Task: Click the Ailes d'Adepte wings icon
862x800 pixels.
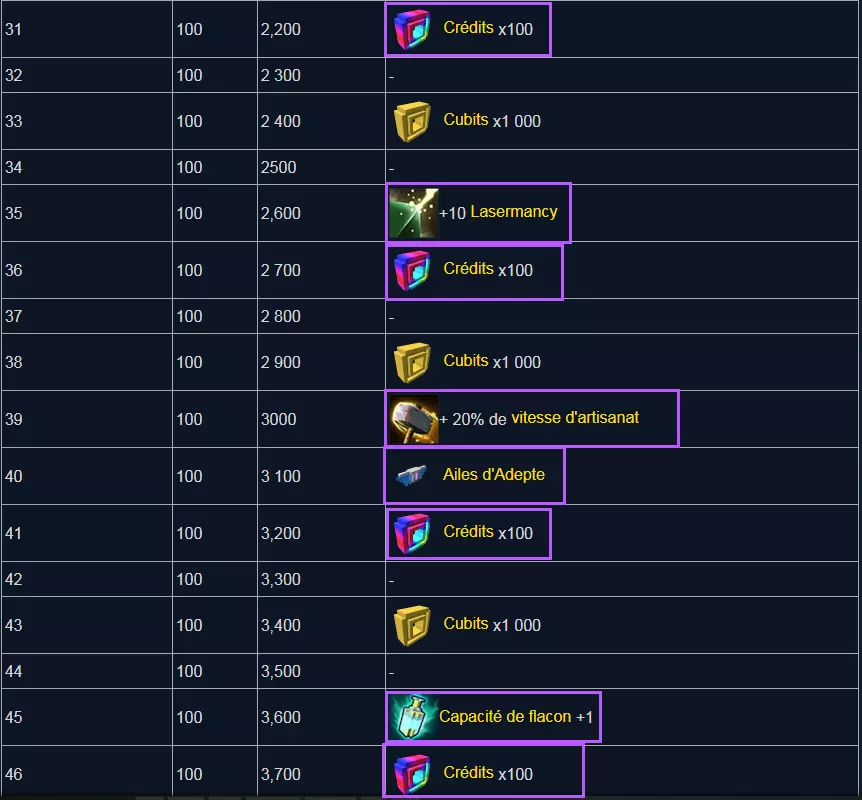Action: point(412,475)
